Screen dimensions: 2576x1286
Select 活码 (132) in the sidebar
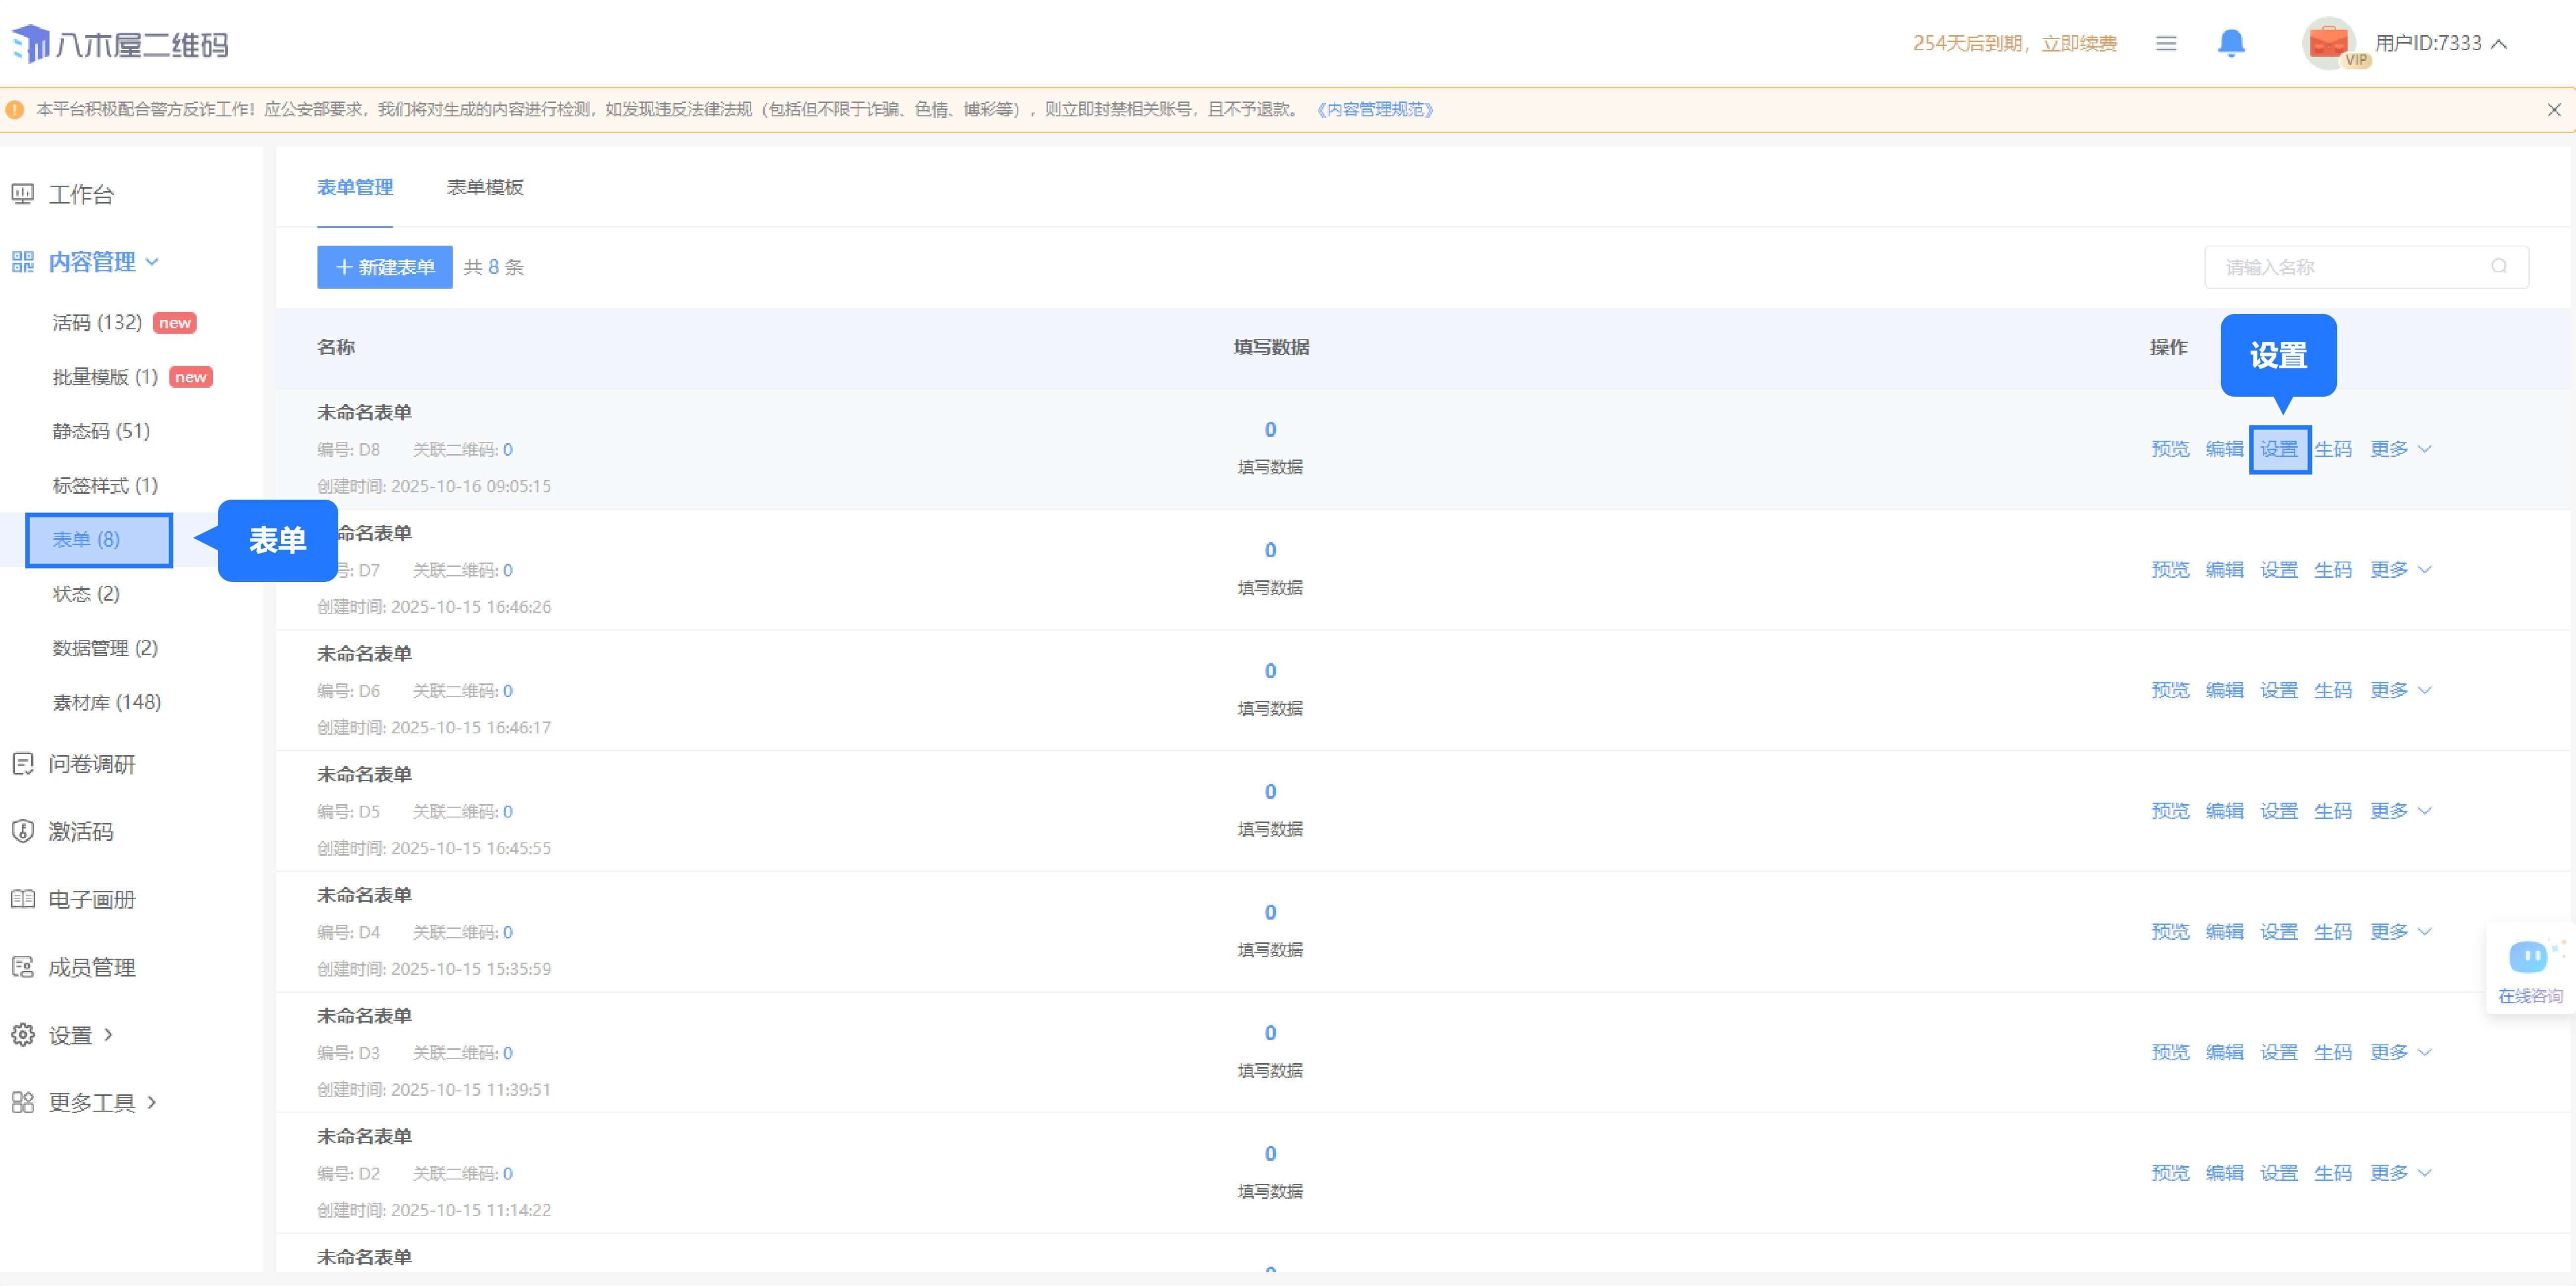[97, 322]
